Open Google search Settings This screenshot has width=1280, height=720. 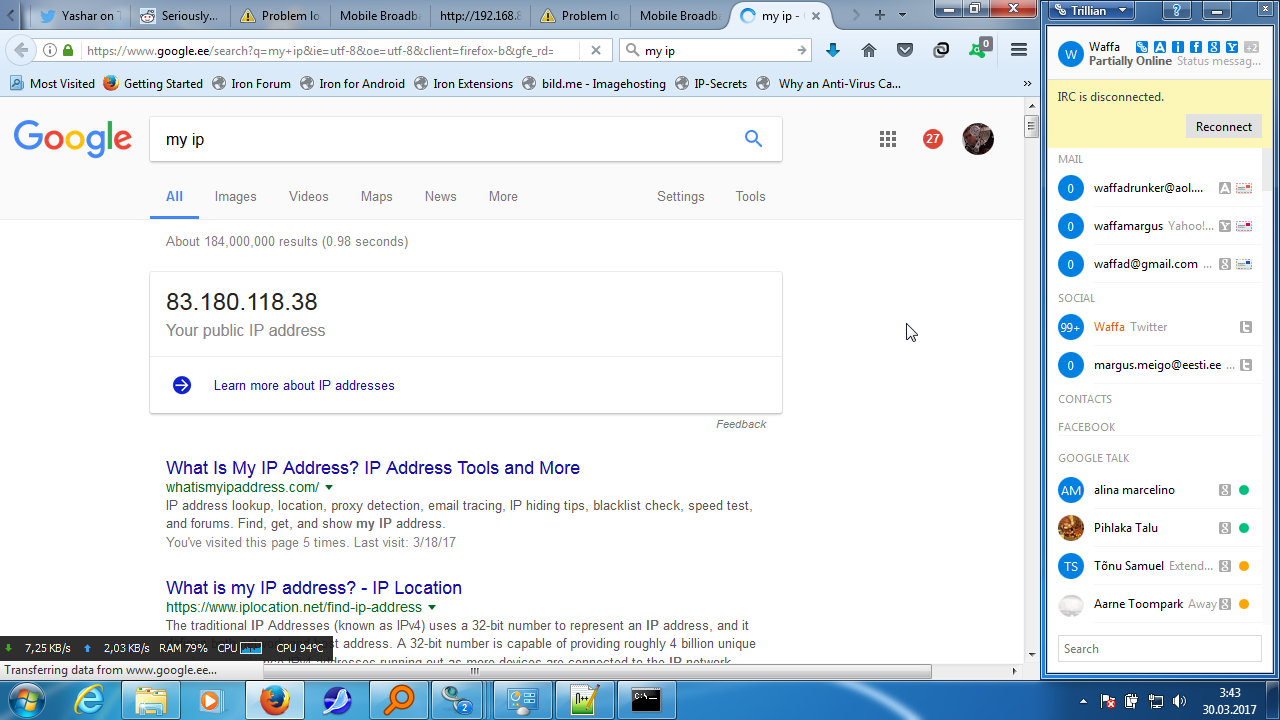(x=681, y=197)
